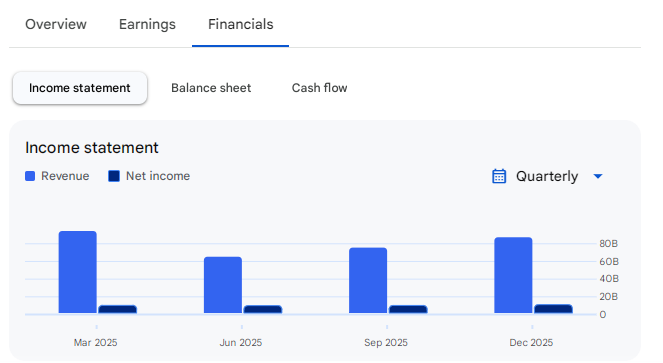Image resolution: width=663 pixels, height=363 pixels.
Task: Click the Mar 2025 revenue bar
Action: coord(78,272)
